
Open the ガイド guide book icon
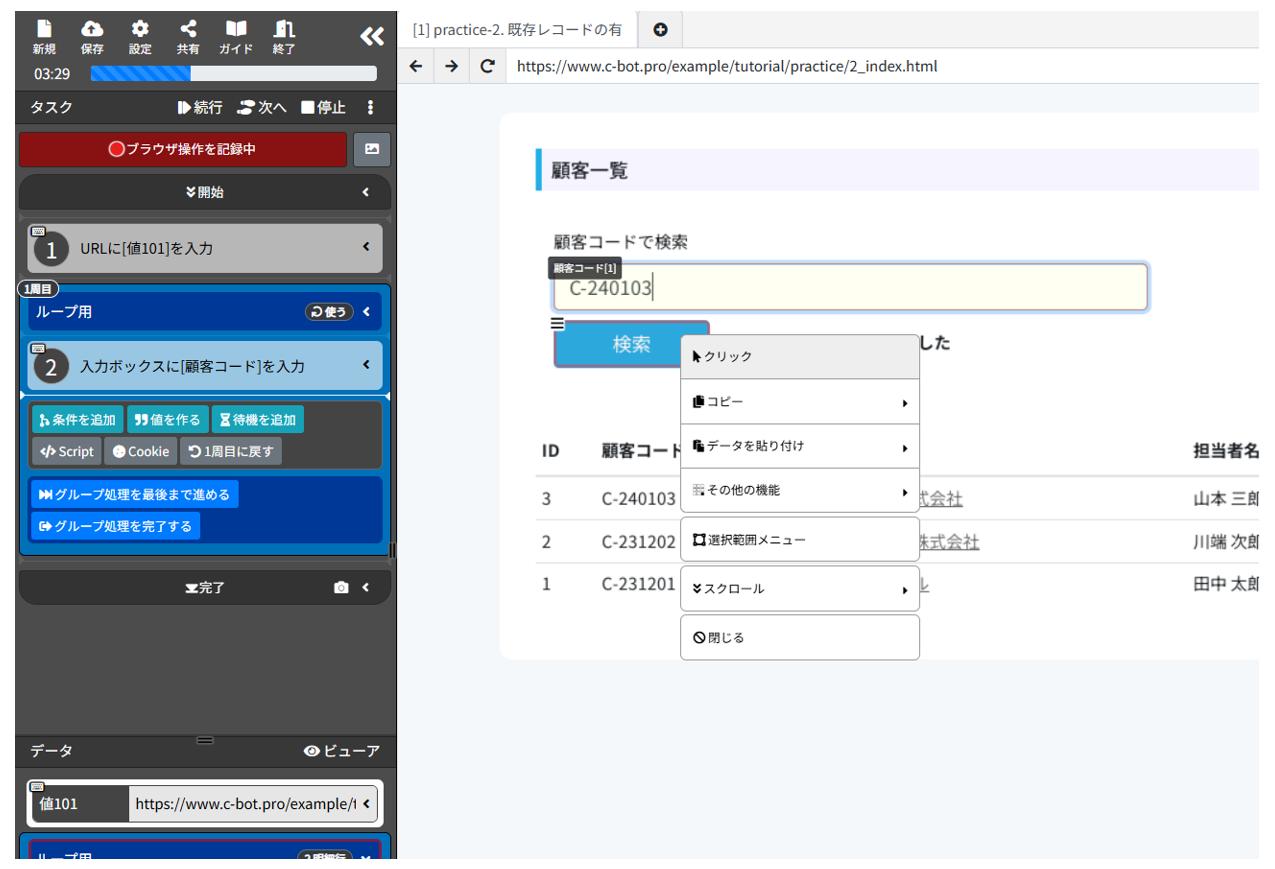coord(236,36)
